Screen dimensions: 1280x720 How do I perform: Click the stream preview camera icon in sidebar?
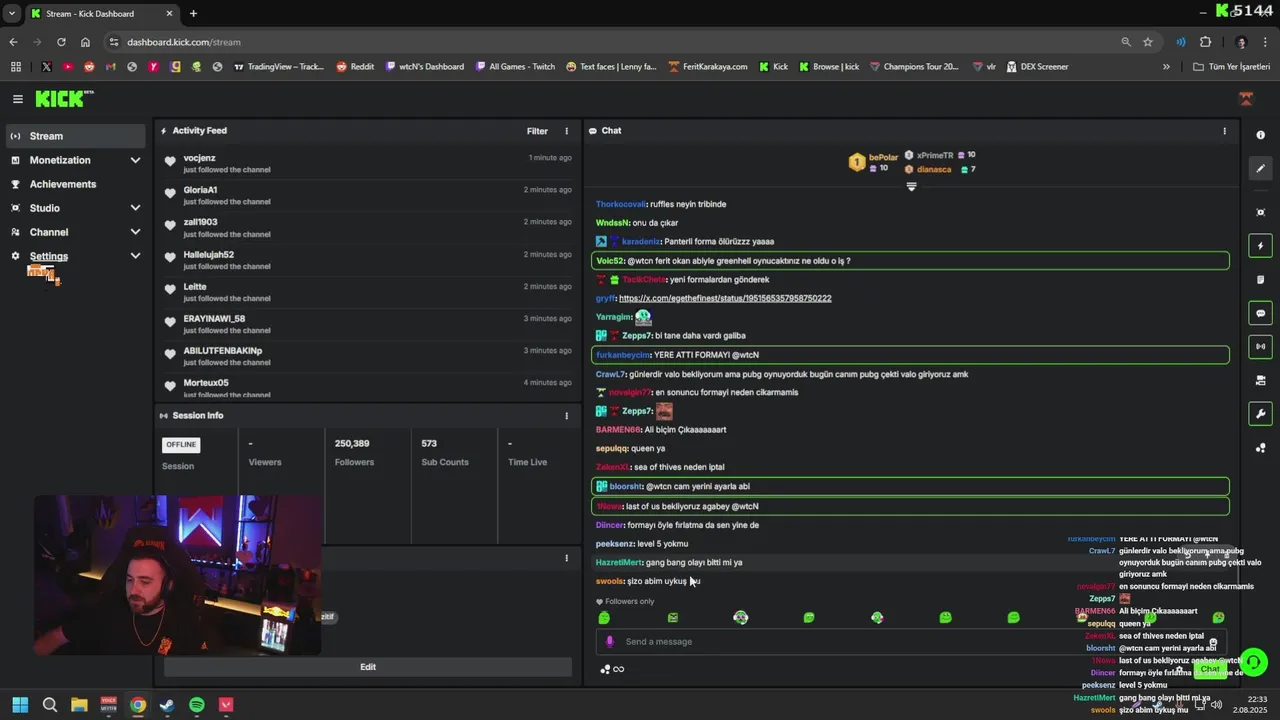tap(1260, 380)
